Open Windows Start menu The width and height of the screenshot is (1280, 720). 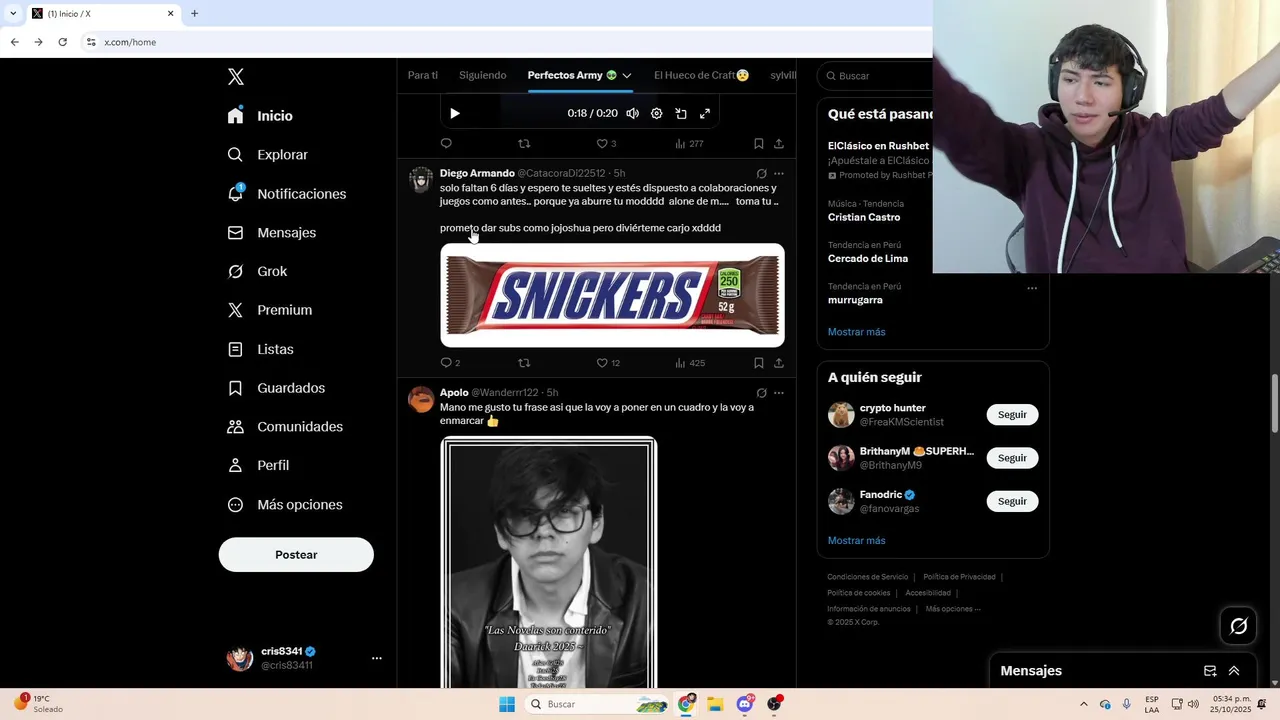507,704
